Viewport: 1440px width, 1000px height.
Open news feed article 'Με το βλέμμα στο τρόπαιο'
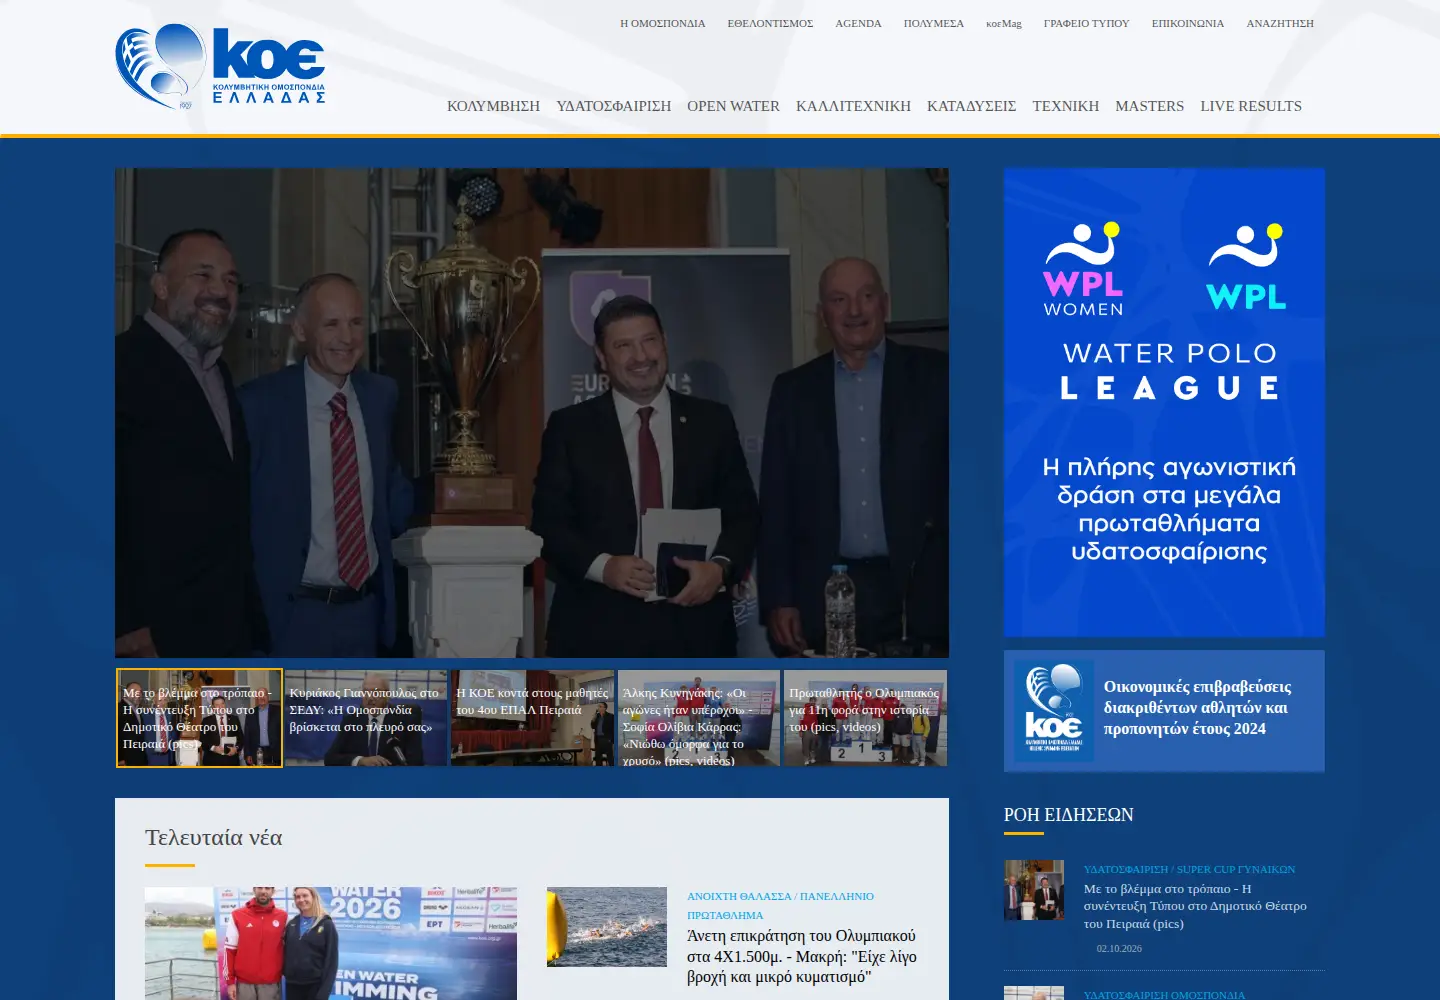(x=1195, y=906)
